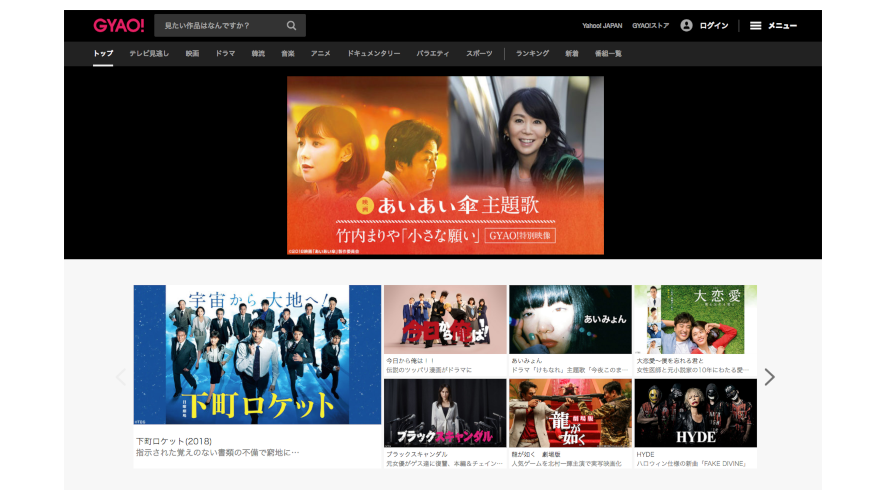Click the メニュー label

(x=782, y=26)
